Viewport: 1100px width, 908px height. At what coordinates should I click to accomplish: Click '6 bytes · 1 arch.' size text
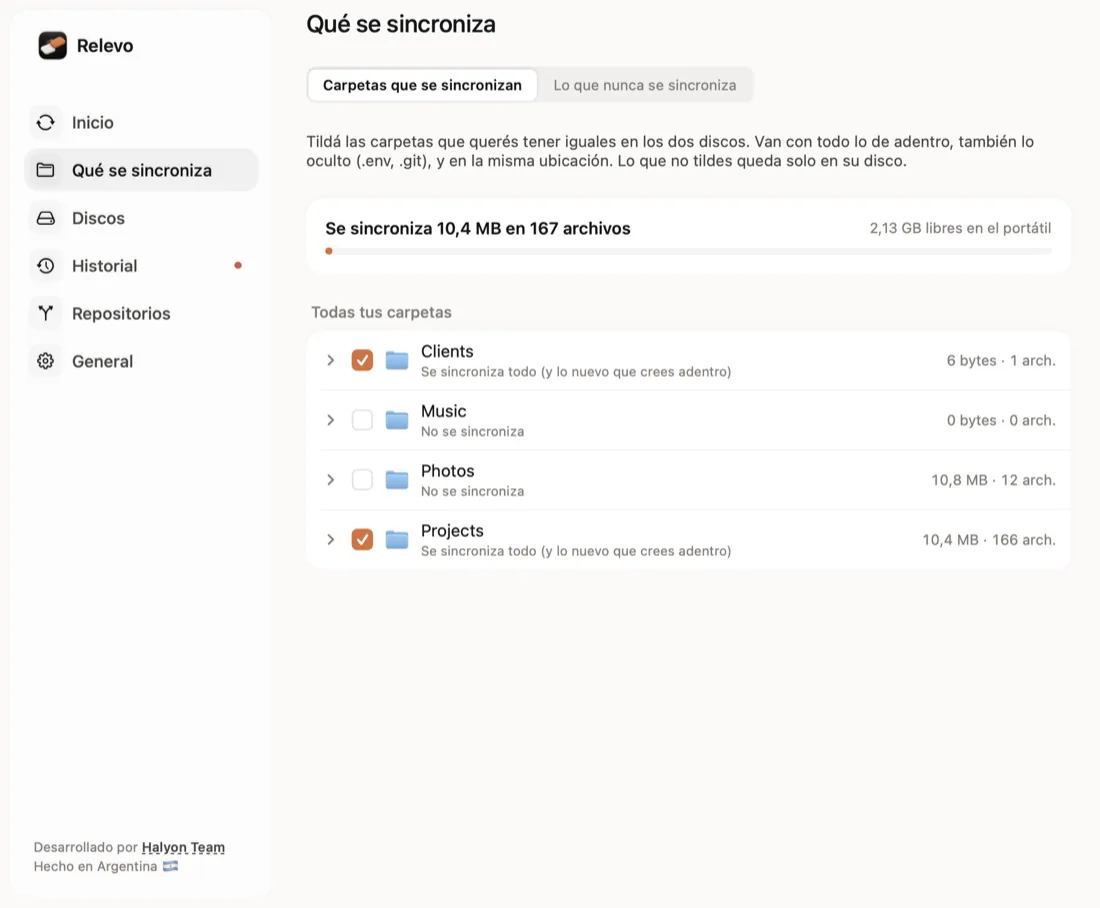pyautogui.click(x=1001, y=361)
